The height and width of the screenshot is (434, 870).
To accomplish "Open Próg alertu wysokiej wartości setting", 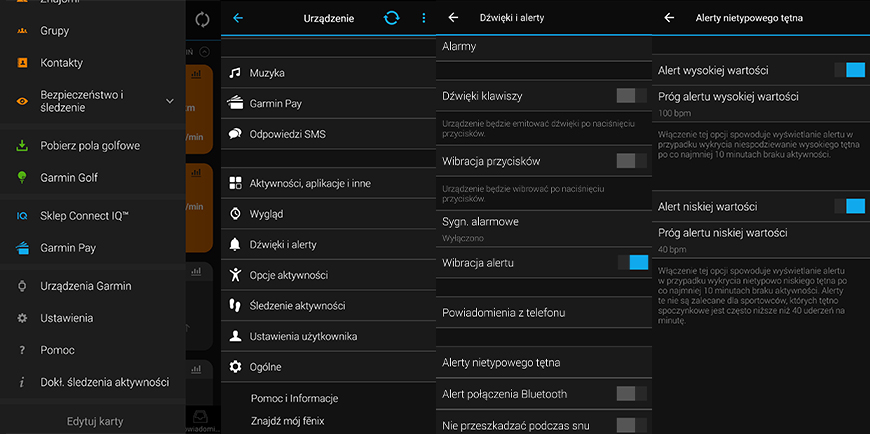I will click(761, 104).
